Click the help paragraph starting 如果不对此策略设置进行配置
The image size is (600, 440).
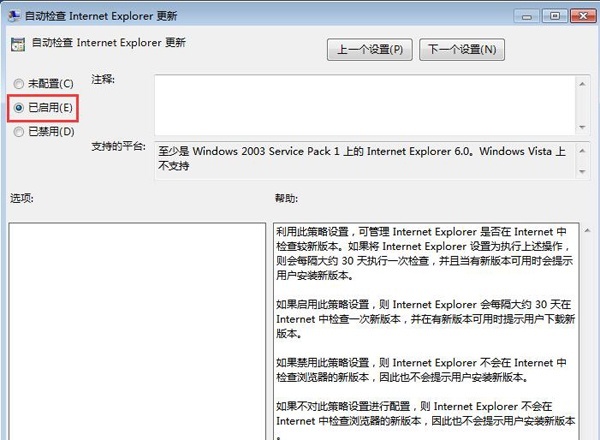[426, 420]
